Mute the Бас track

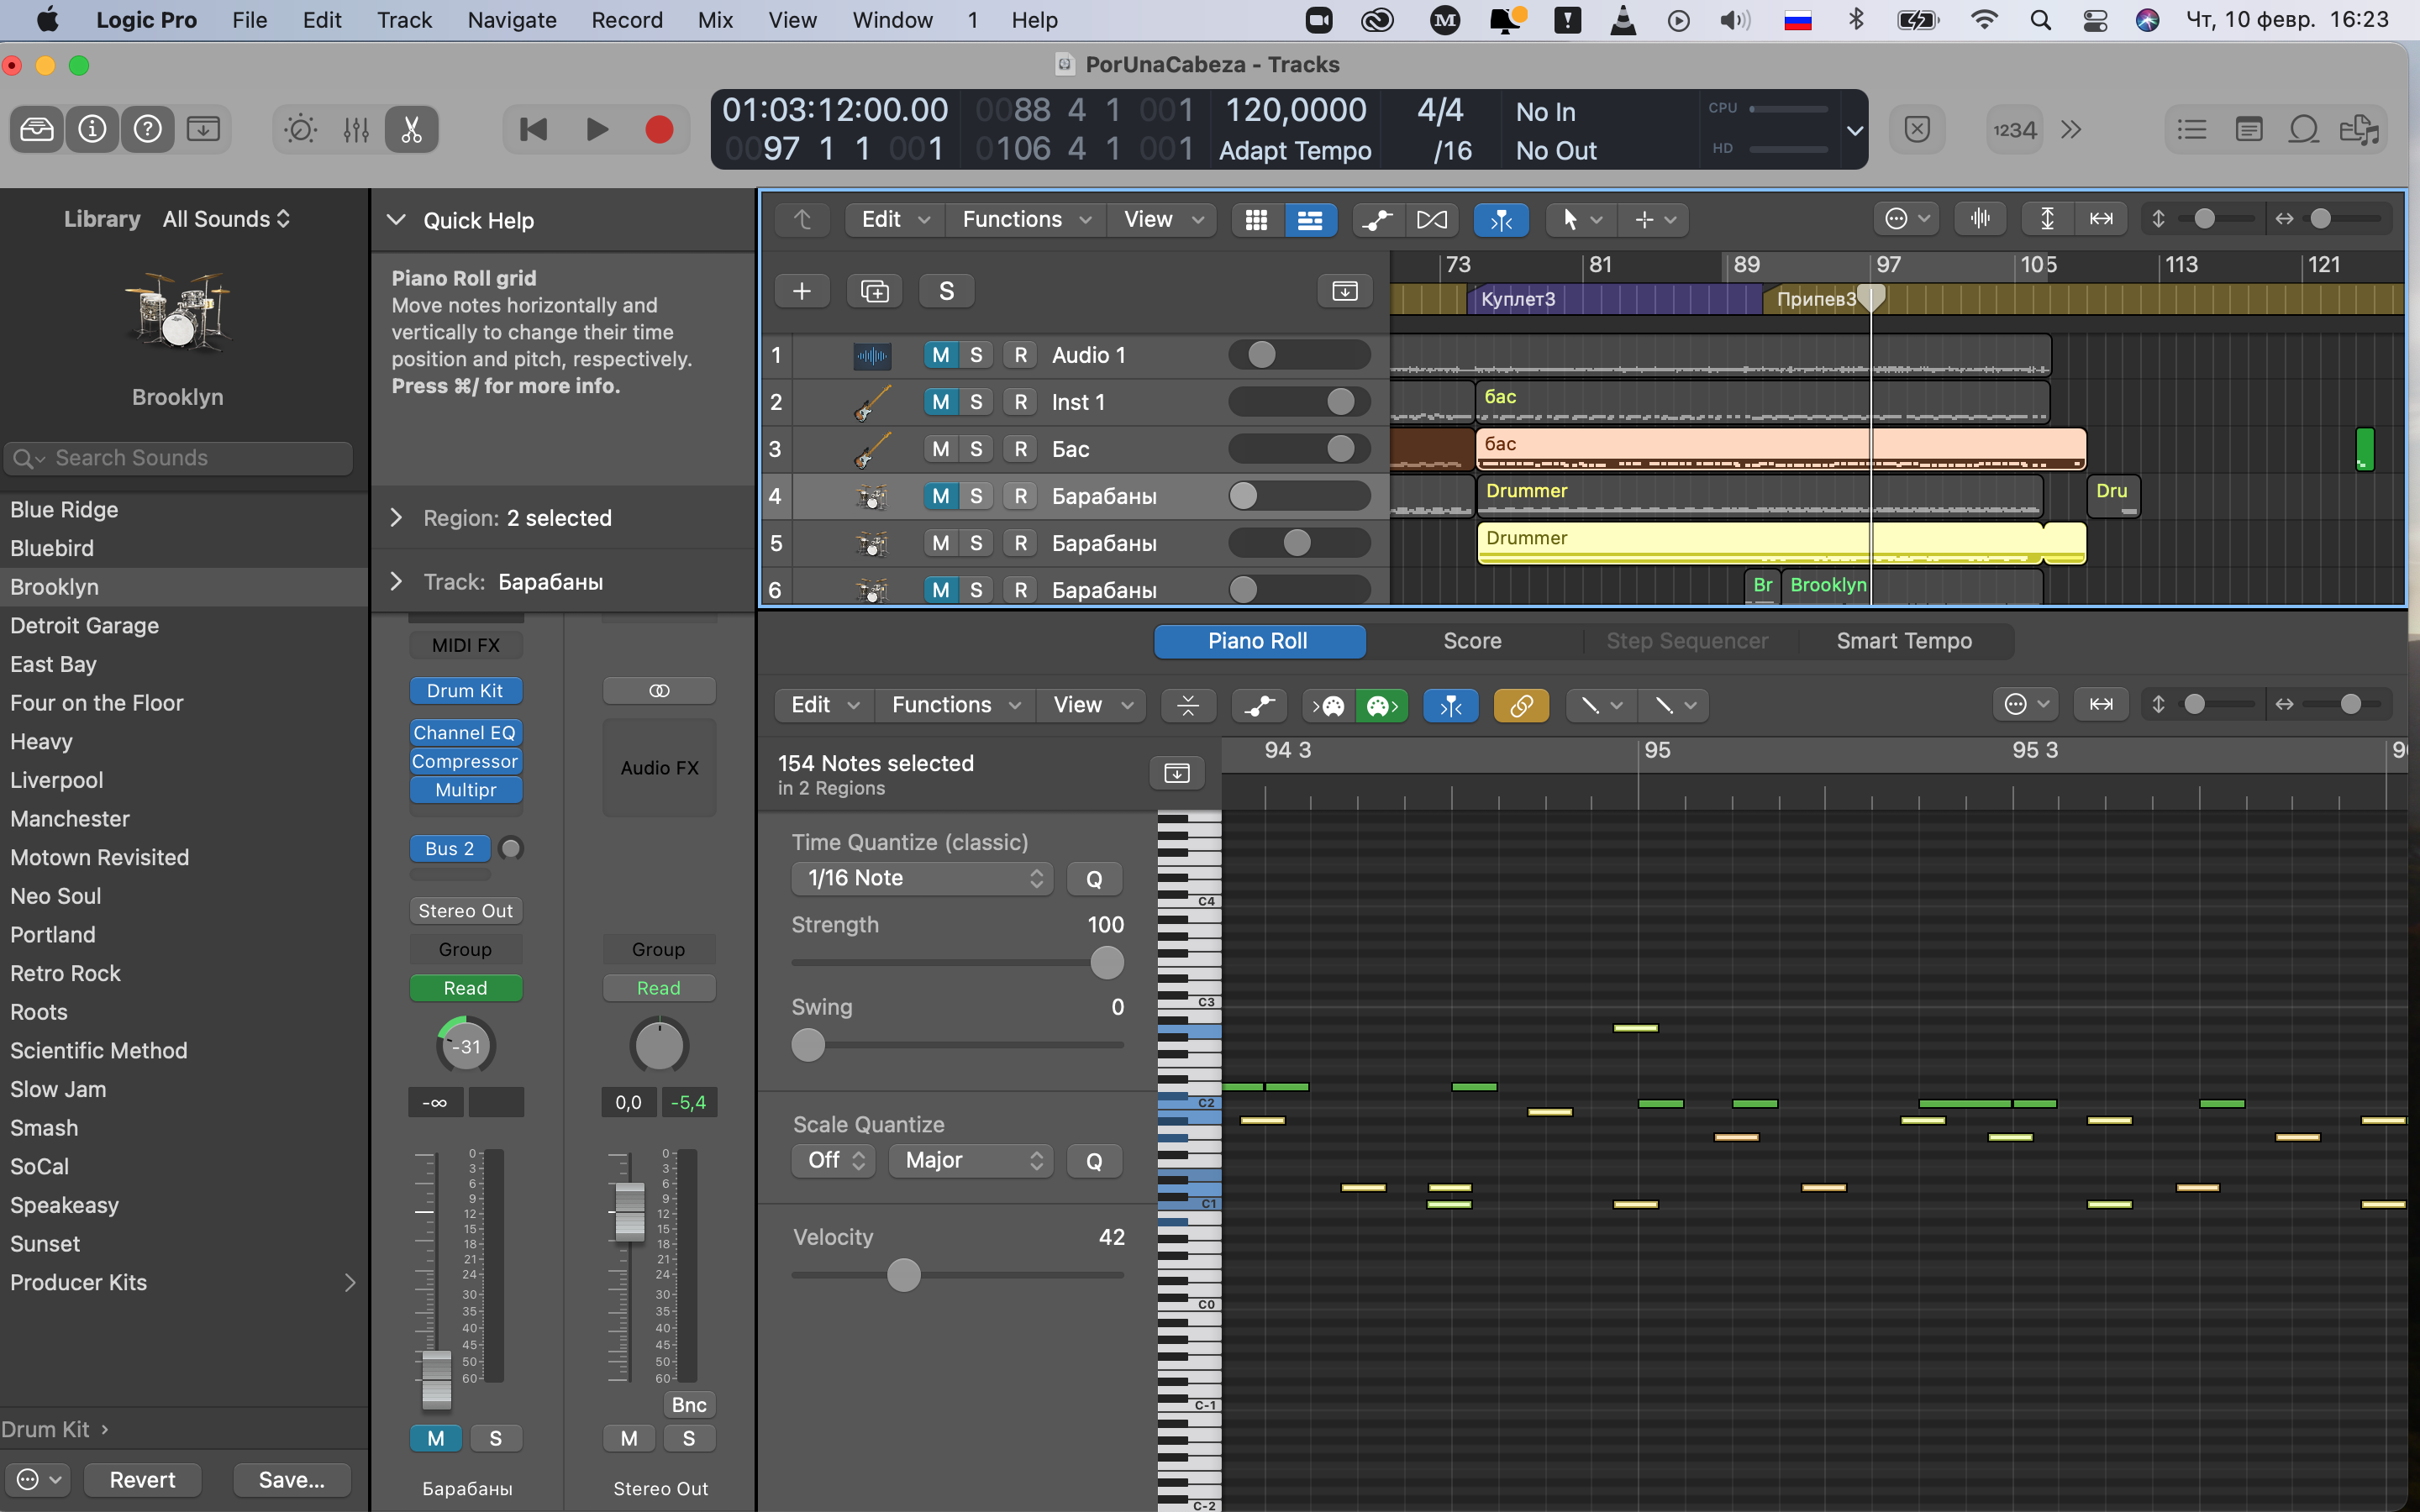pos(940,449)
